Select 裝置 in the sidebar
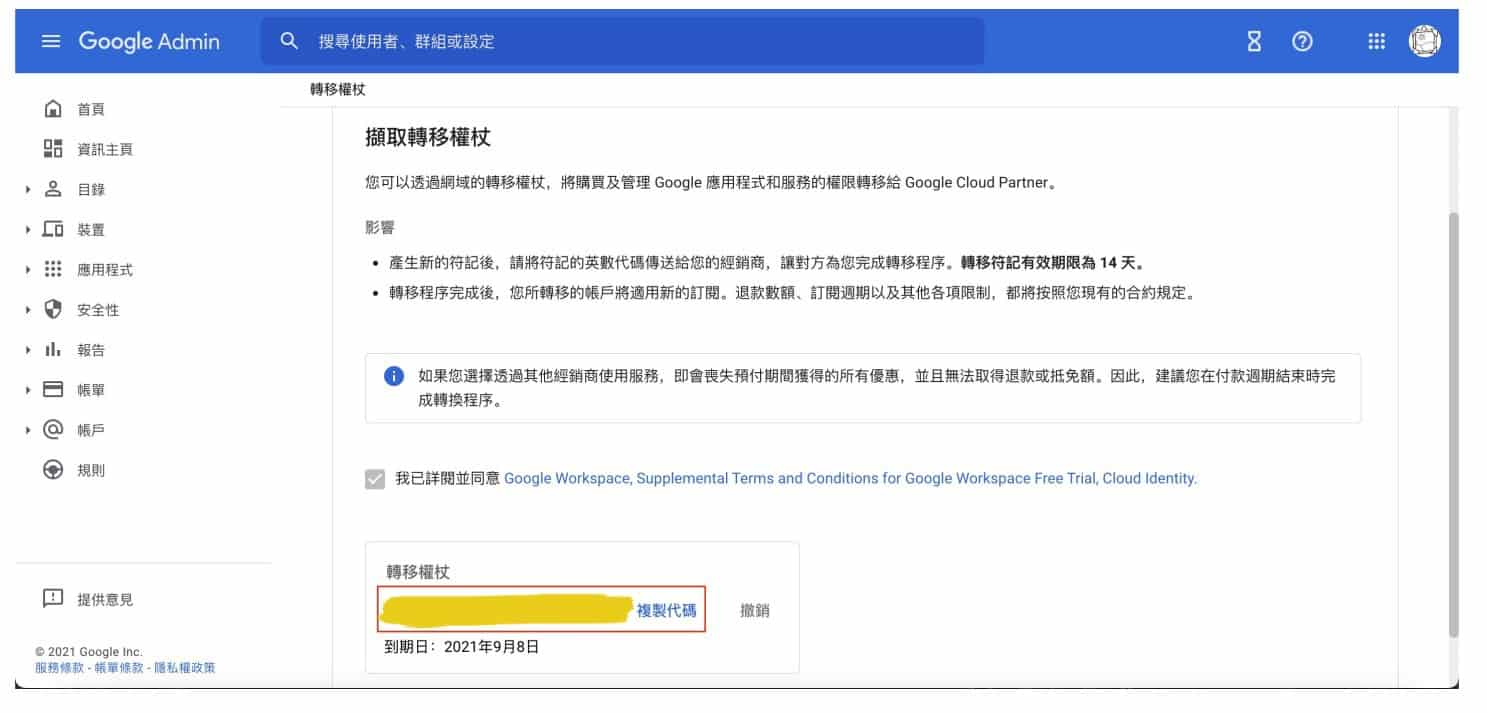 click(91, 229)
